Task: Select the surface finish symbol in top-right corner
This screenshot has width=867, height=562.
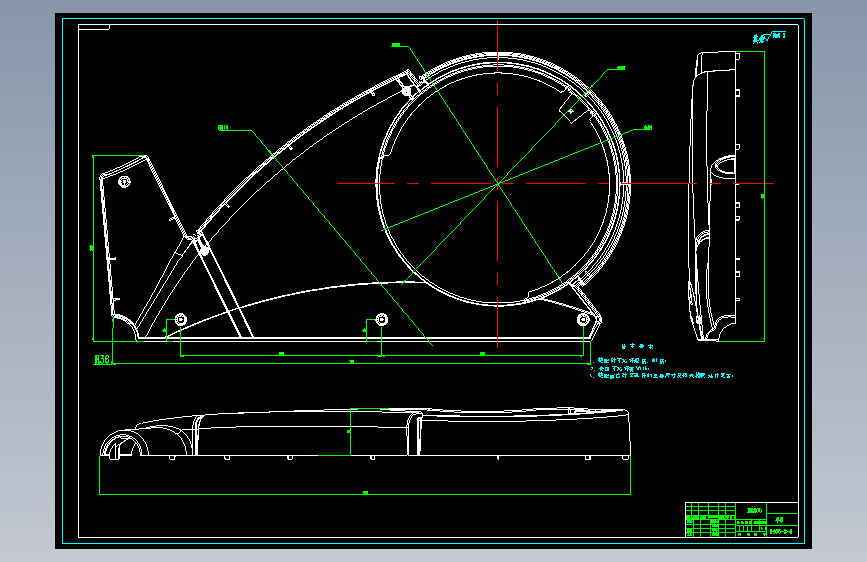Action: point(769,37)
